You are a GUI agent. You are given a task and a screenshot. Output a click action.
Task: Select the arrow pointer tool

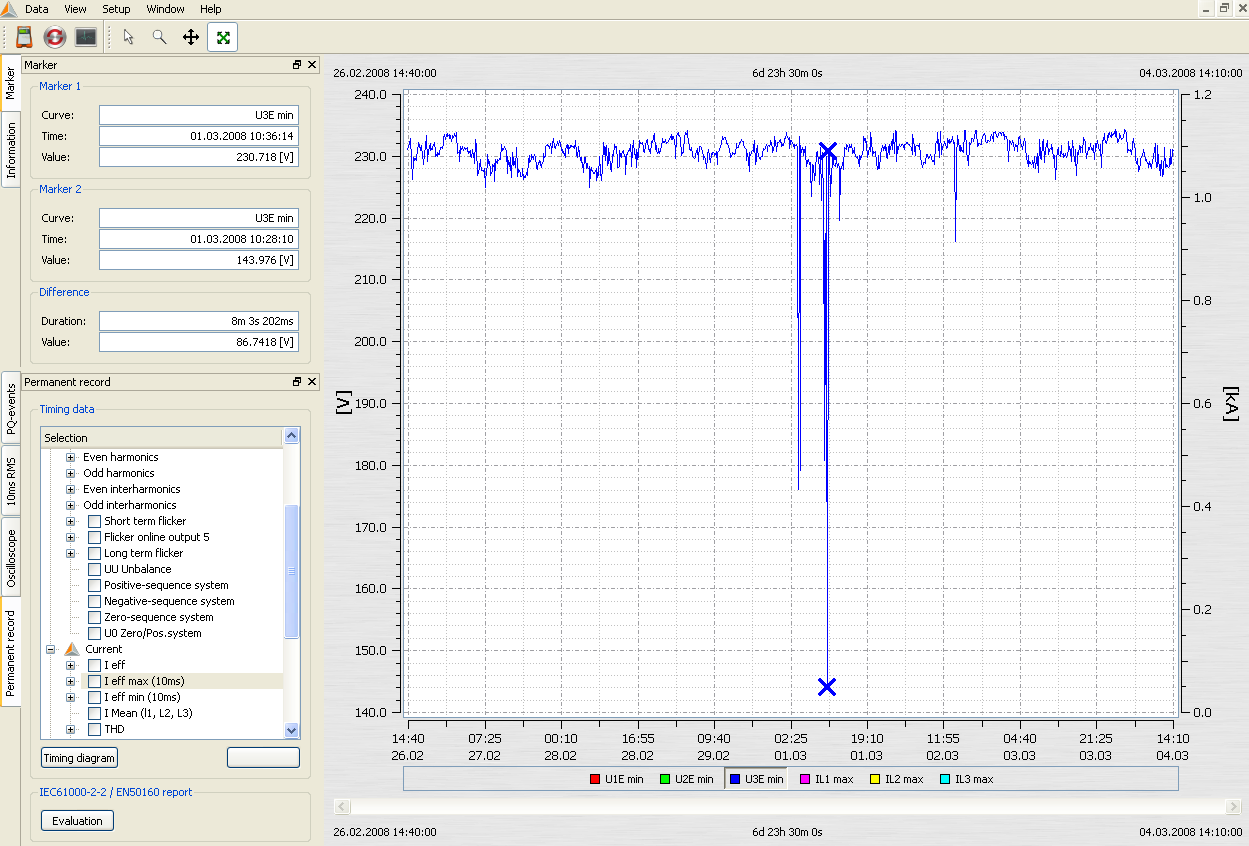[x=128, y=37]
